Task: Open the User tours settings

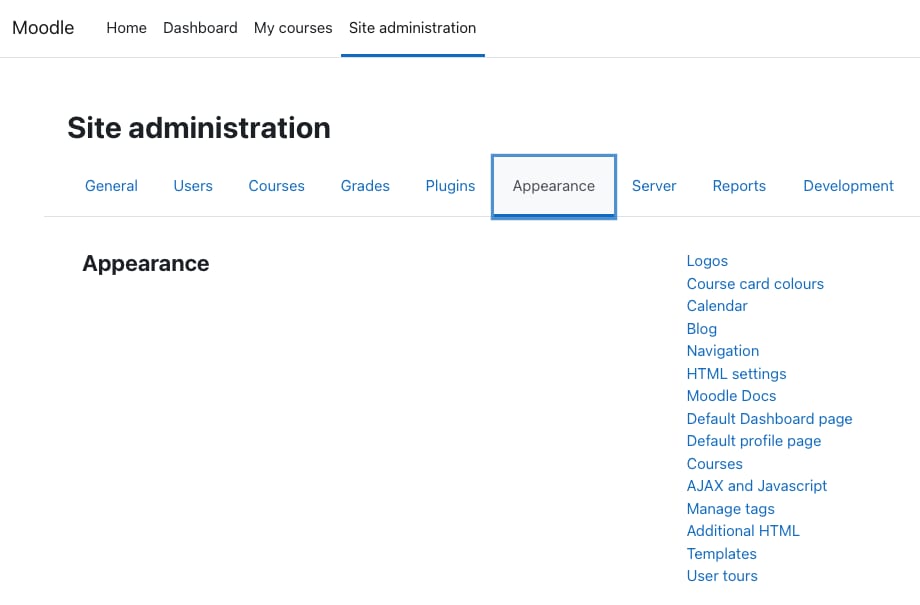Action: [722, 576]
